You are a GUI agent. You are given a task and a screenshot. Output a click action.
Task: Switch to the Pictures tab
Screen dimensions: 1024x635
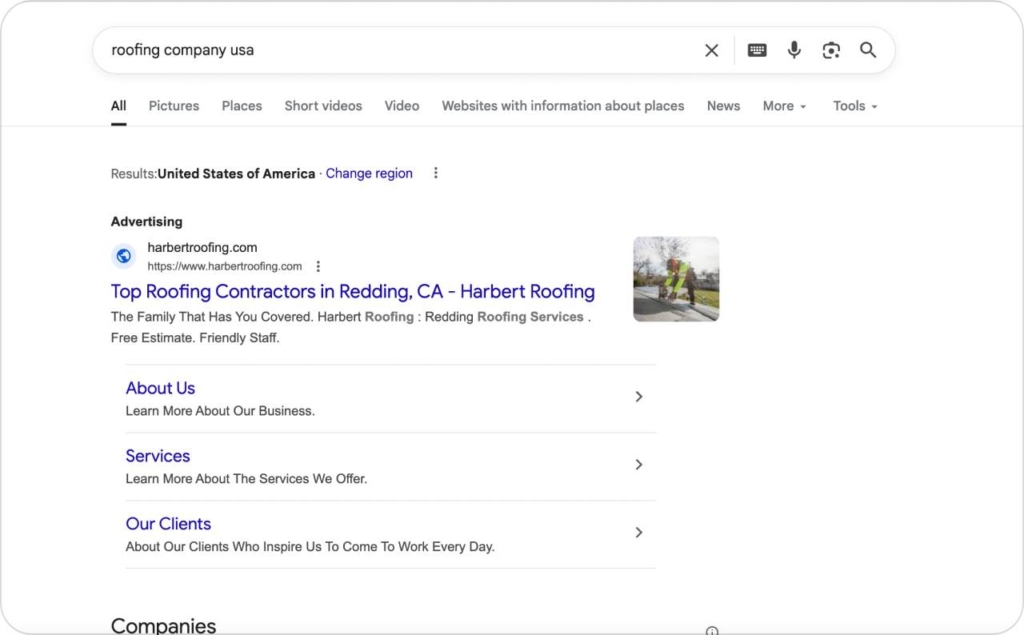point(173,105)
